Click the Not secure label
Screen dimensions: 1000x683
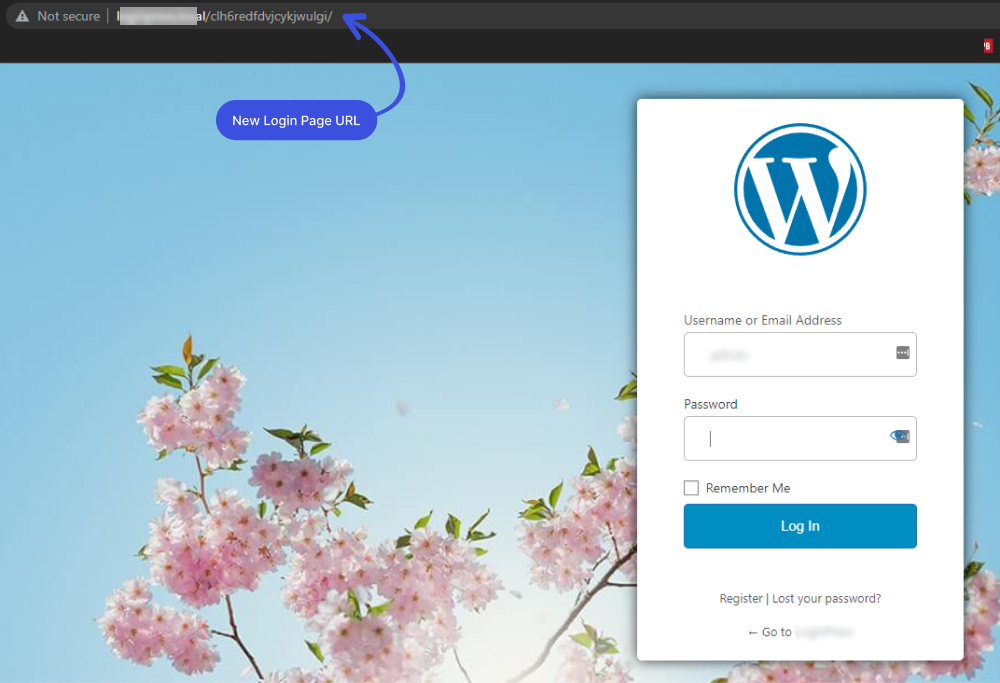[69, 16]
